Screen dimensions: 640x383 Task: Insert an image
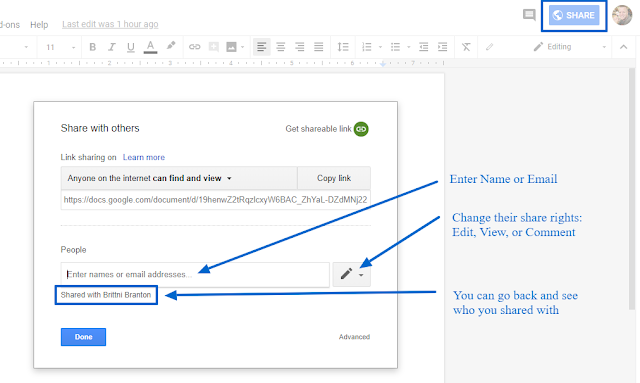[x=231, y=47]
